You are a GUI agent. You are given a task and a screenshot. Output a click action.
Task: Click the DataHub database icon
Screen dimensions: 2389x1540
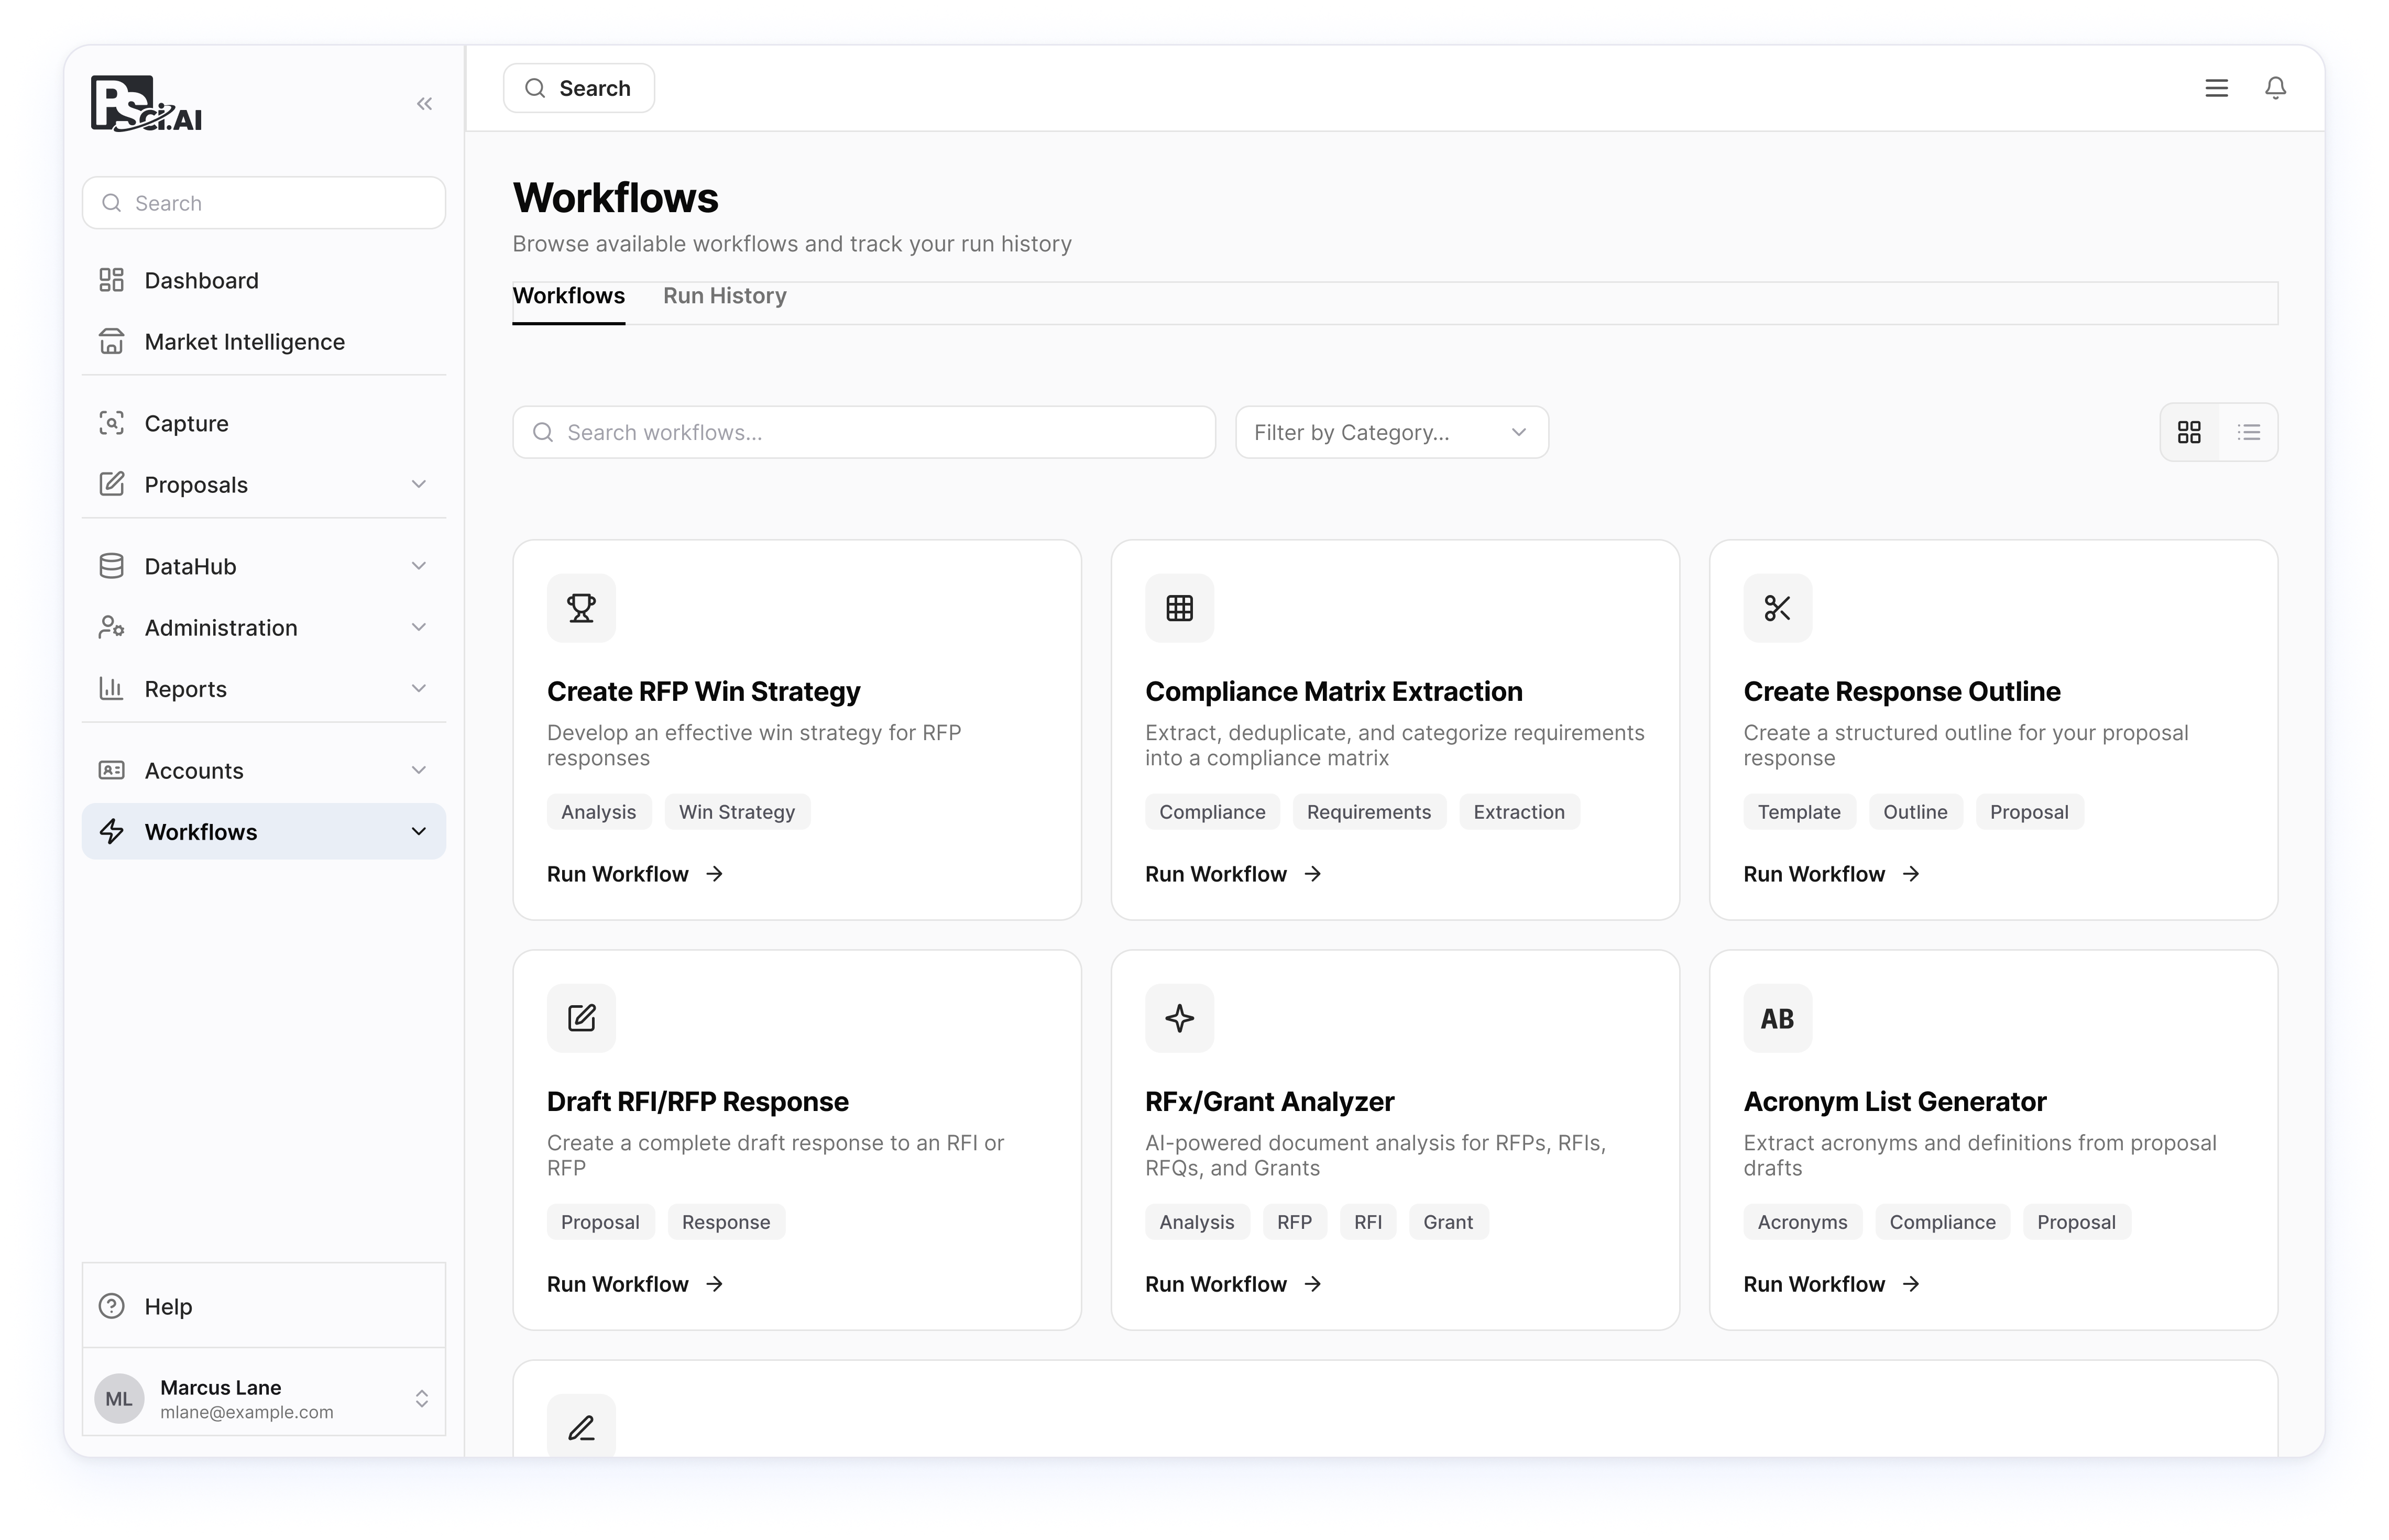(x=111, y=566)
